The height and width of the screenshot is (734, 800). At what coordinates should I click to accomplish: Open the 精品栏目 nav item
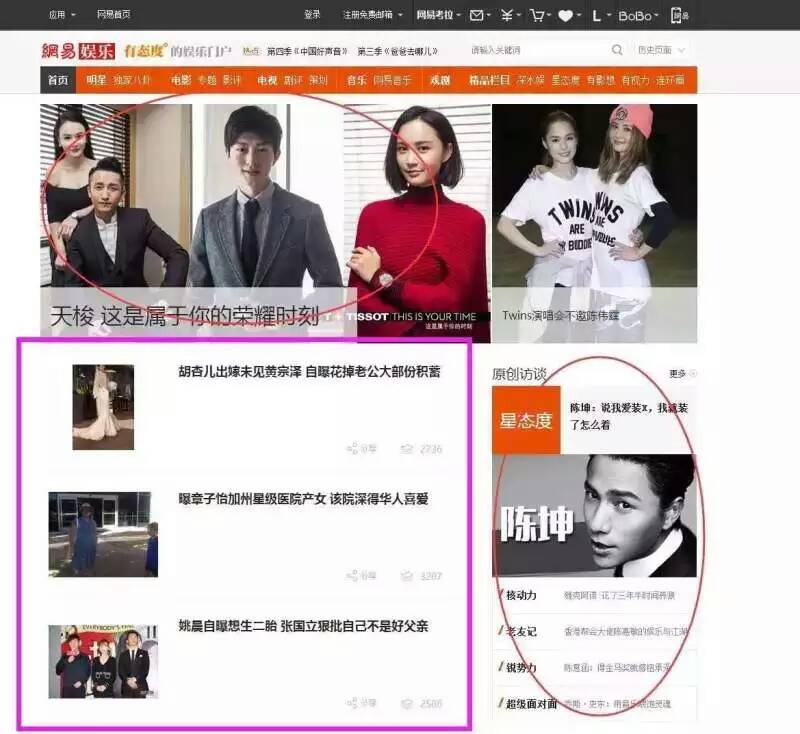tap(489, 80)
